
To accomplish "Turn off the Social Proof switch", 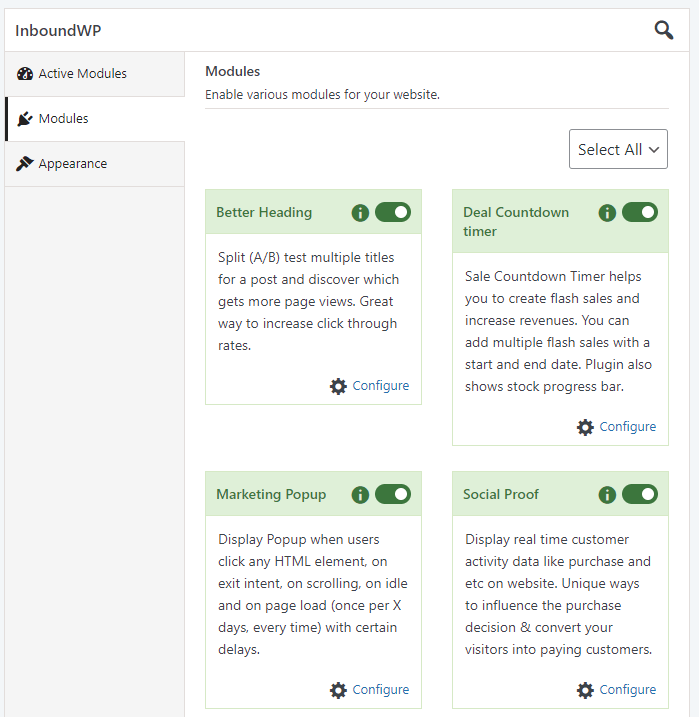I will click(640, 494).
